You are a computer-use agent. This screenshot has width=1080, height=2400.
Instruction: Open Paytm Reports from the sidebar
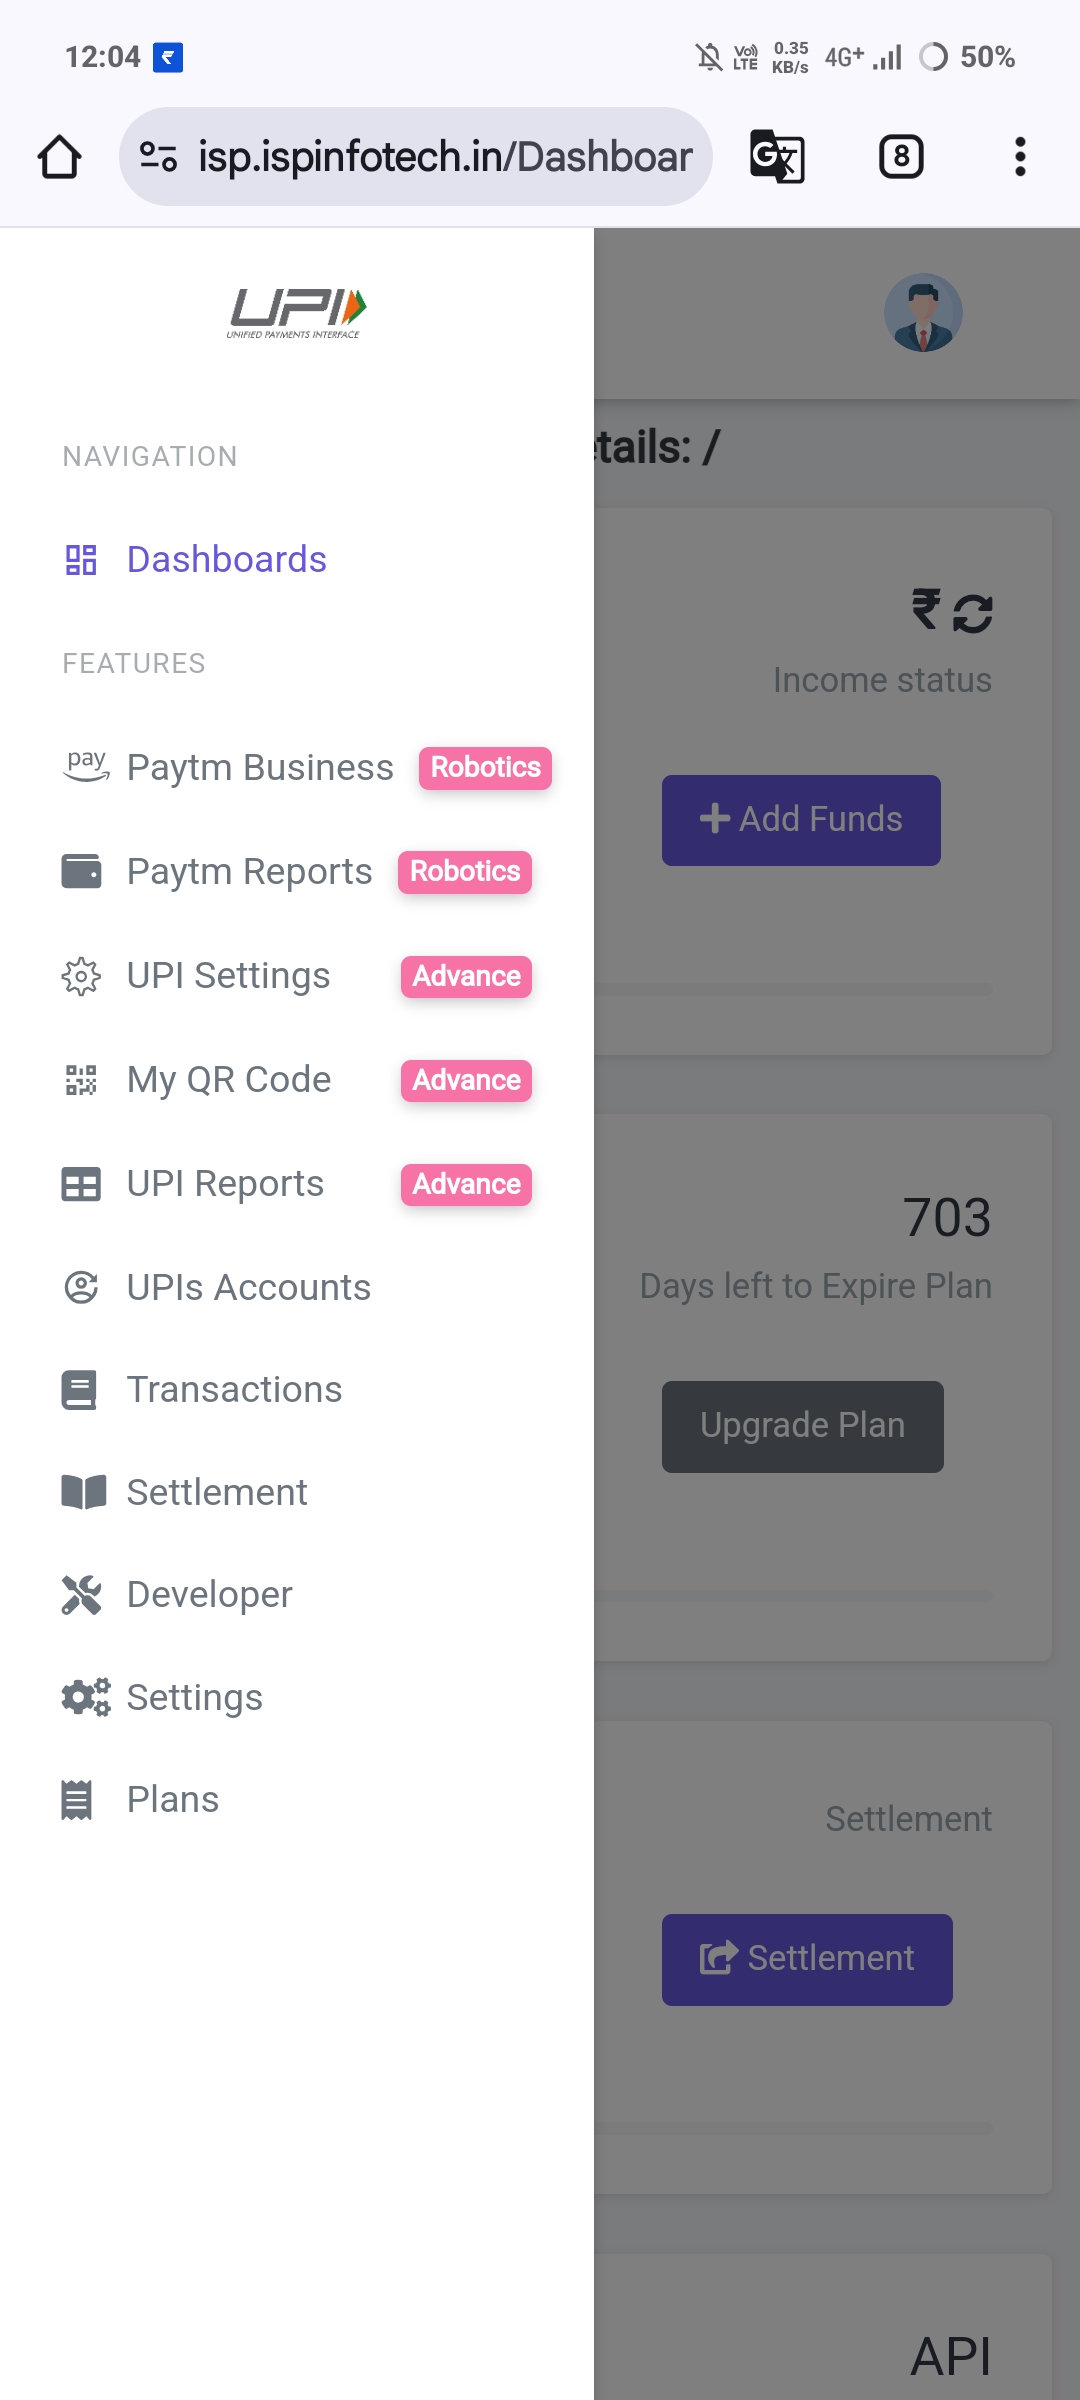click(x=249, y=872)
